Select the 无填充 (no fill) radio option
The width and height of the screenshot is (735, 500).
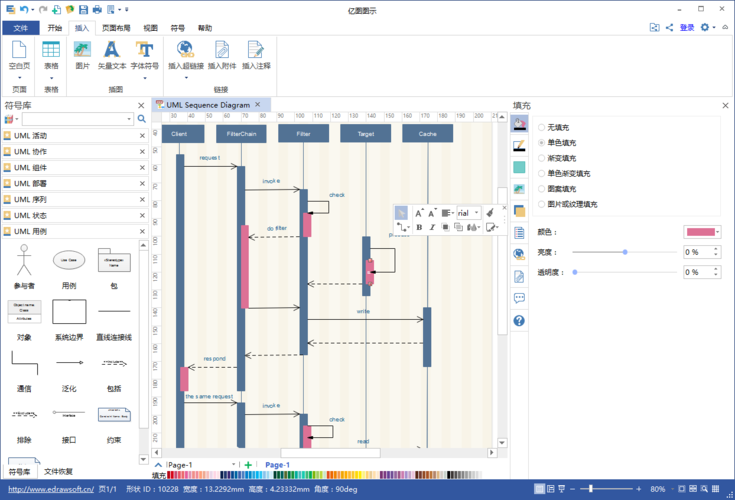[542, 128]
